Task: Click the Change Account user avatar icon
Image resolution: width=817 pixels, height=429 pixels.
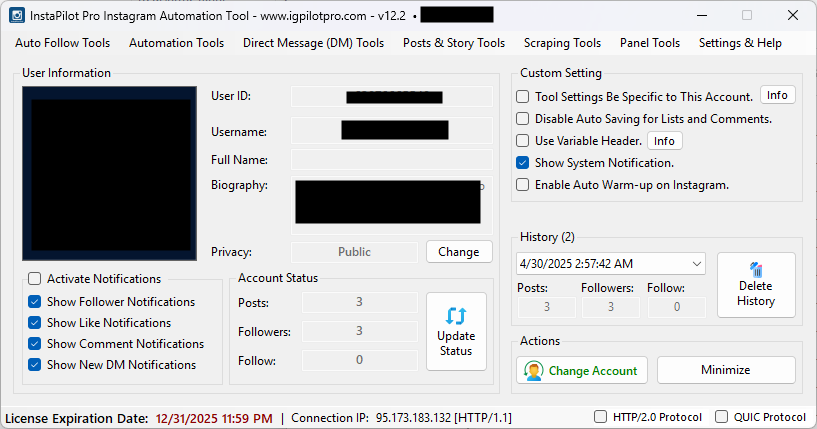Action: tap(534, 371)
